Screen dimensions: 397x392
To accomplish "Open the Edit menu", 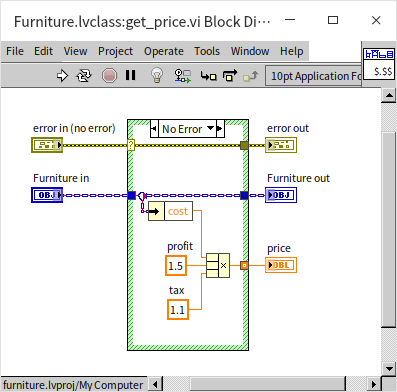I will pyautogui.click(x=43, y=51).
